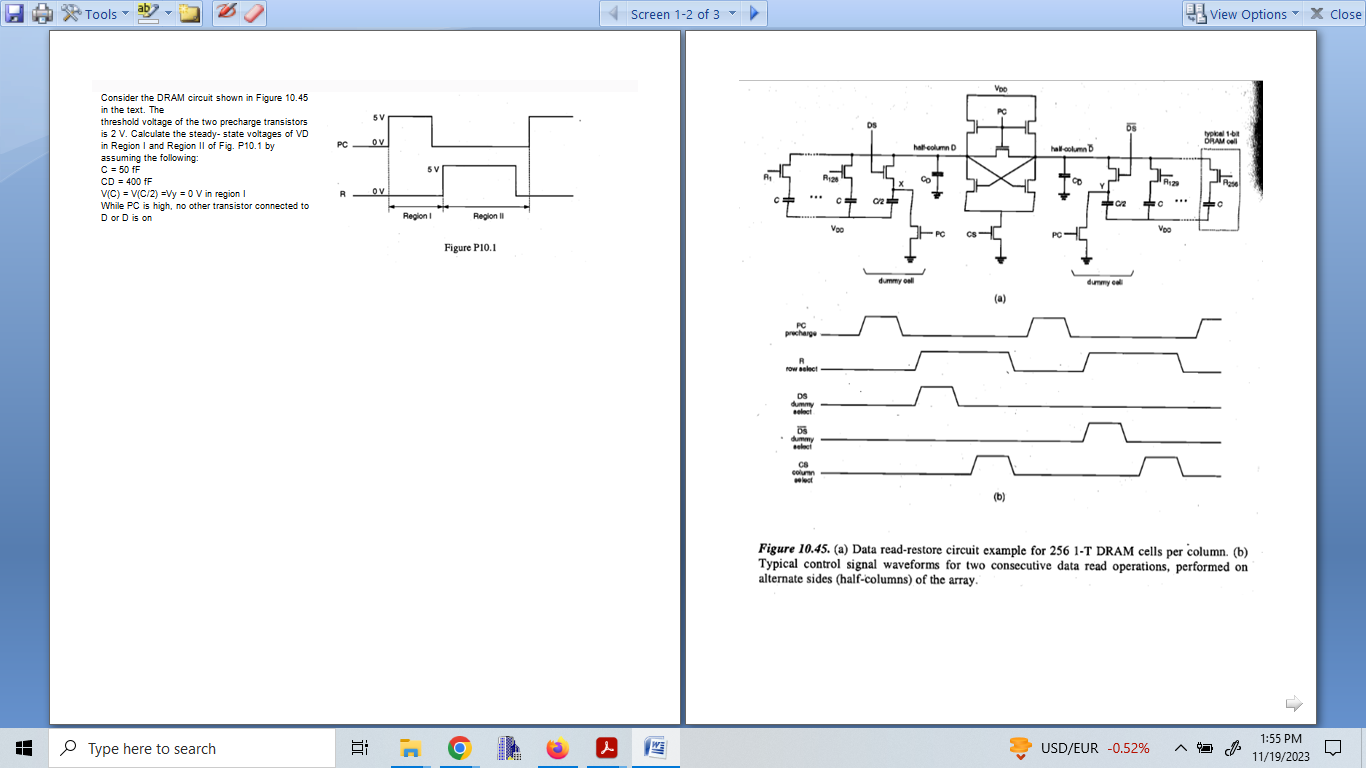This screenshot has width=1366, height=768.
Task: Select the Eraser tool
Action: pos(256,13)
